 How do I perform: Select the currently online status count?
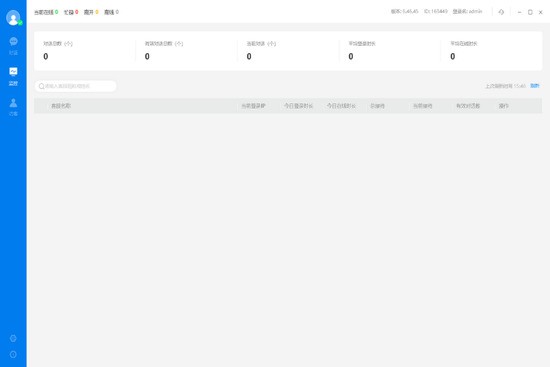click(x=46, y=12)
